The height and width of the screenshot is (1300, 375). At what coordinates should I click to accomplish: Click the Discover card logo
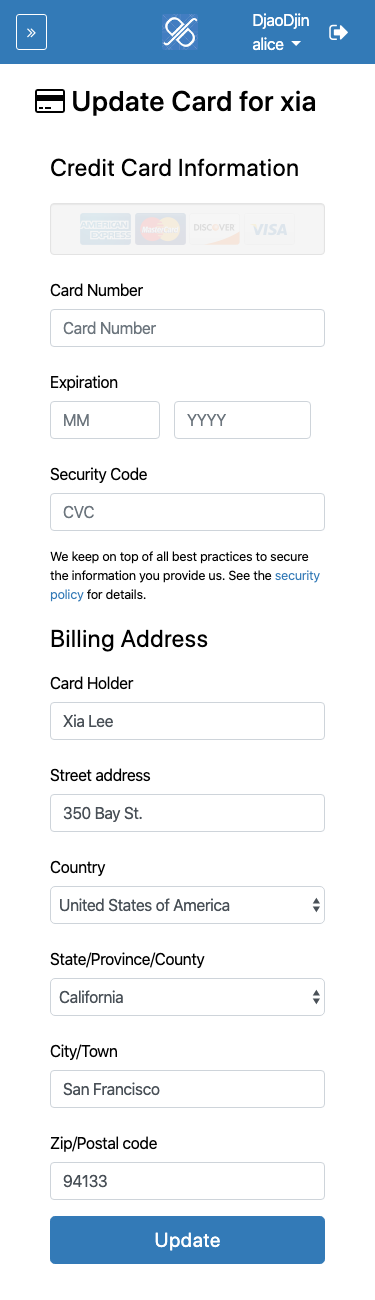tap(215, 229)
